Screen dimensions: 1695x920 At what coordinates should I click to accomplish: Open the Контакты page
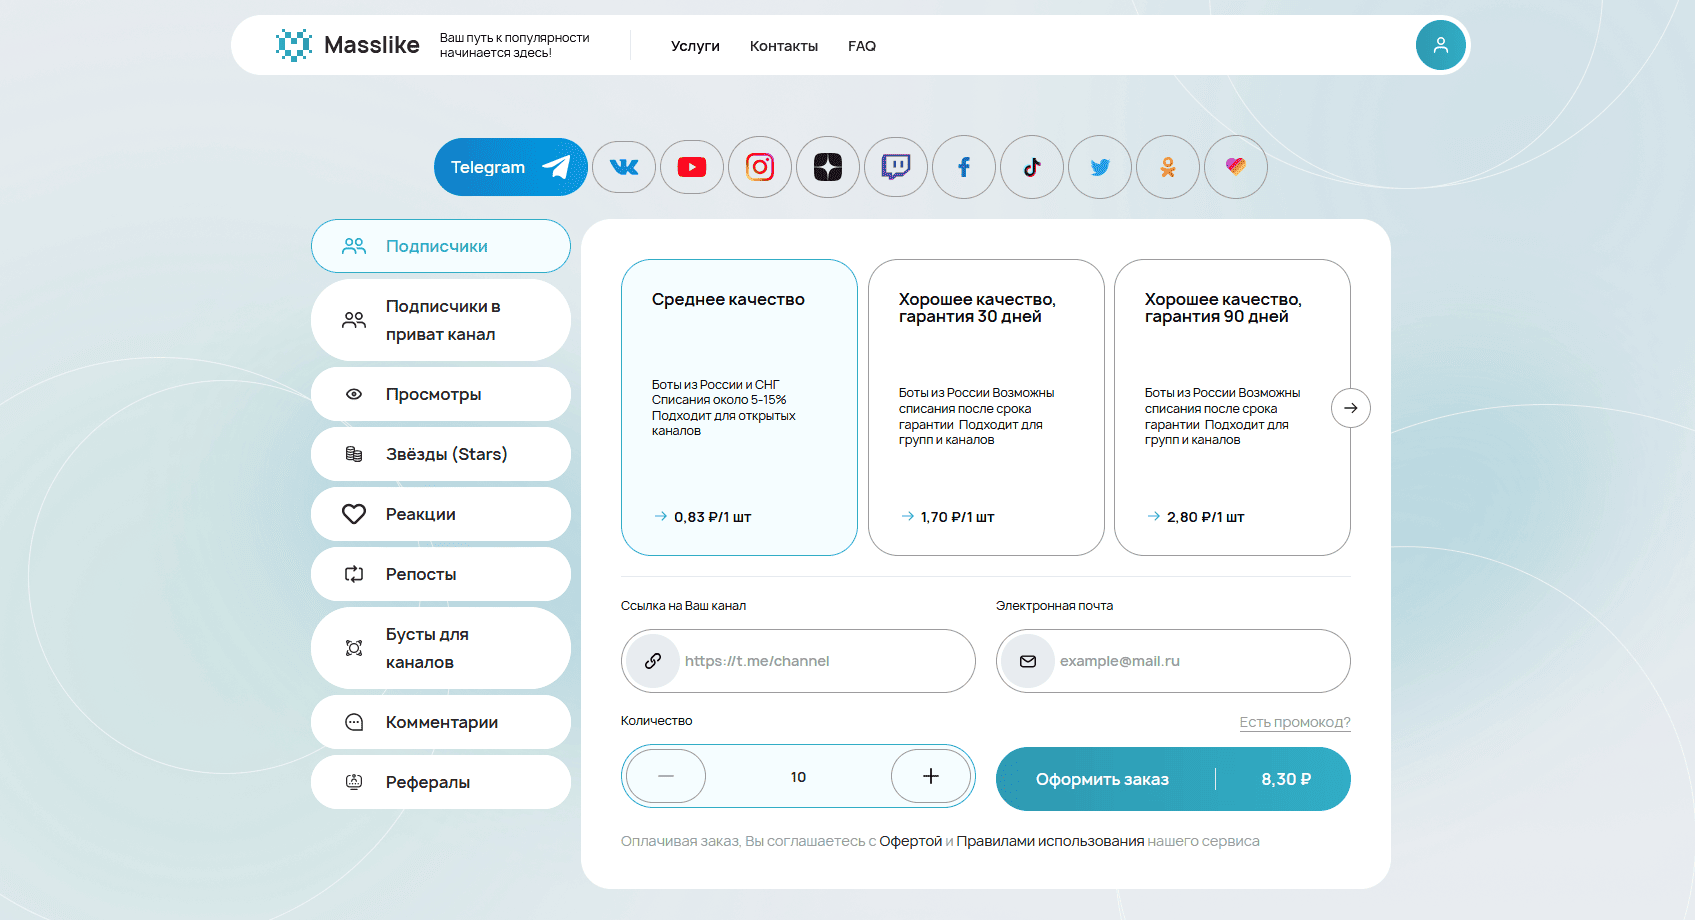(x=784, y=46)
